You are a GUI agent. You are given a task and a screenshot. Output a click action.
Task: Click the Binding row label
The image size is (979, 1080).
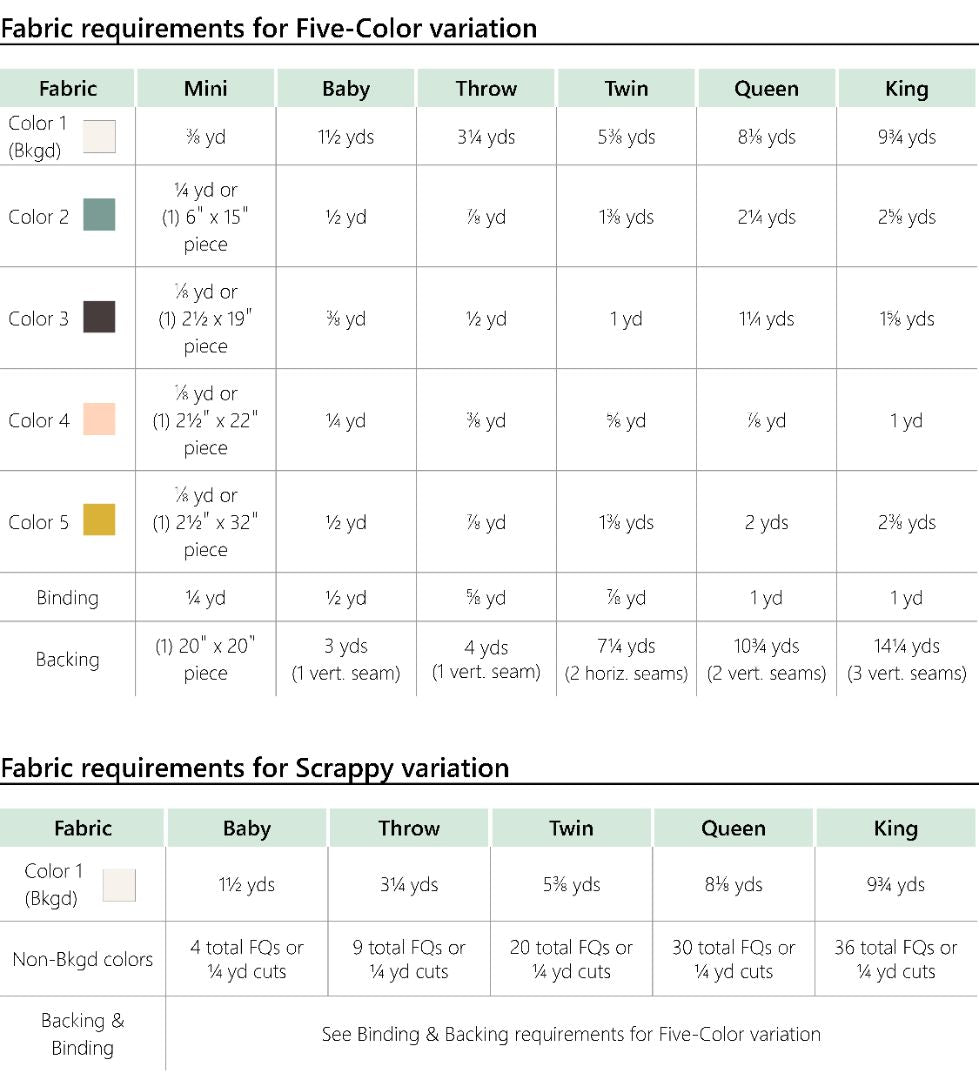[x=67, y=597]
